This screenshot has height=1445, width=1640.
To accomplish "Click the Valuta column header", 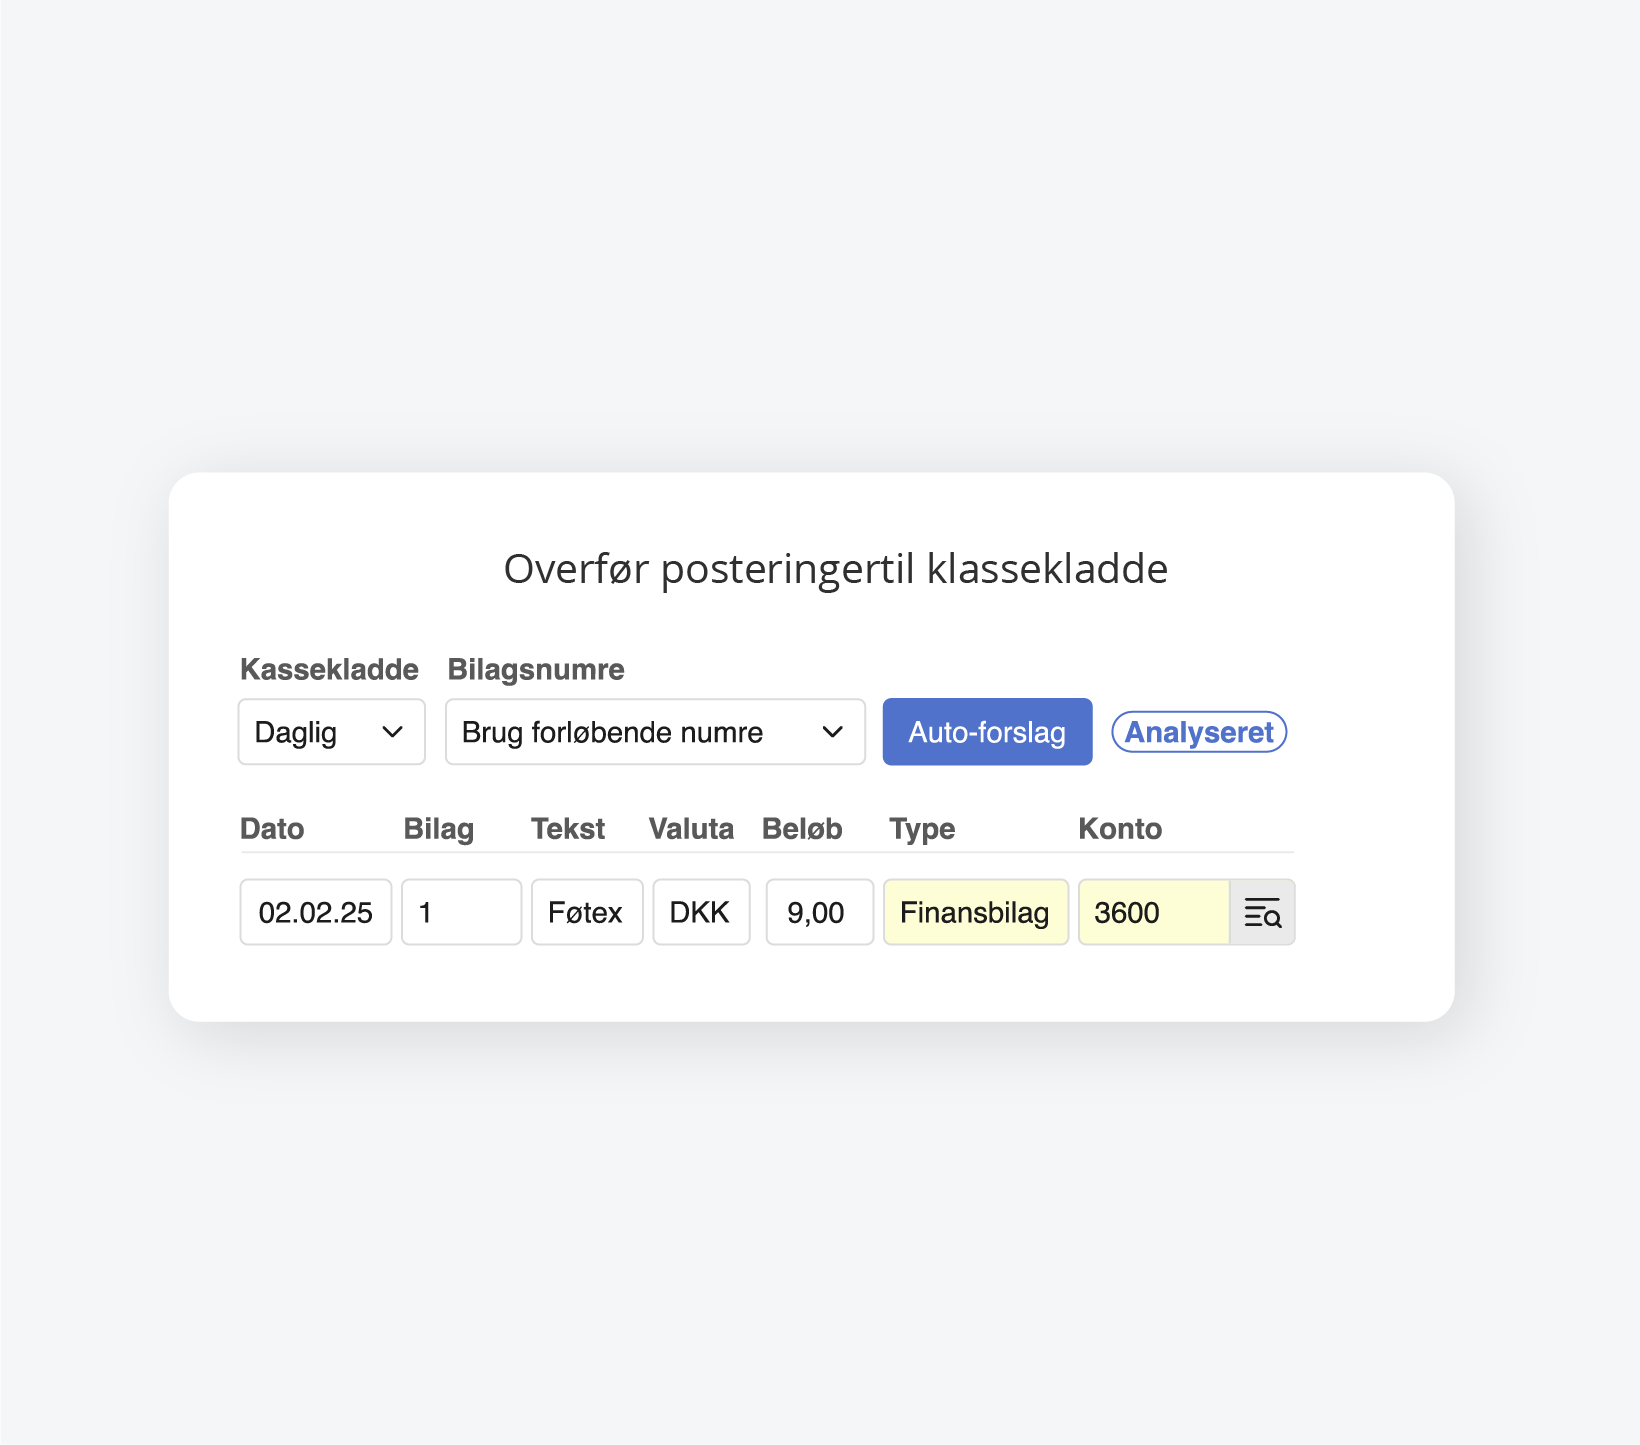I will pyautogui.click(x=691, y=829).
